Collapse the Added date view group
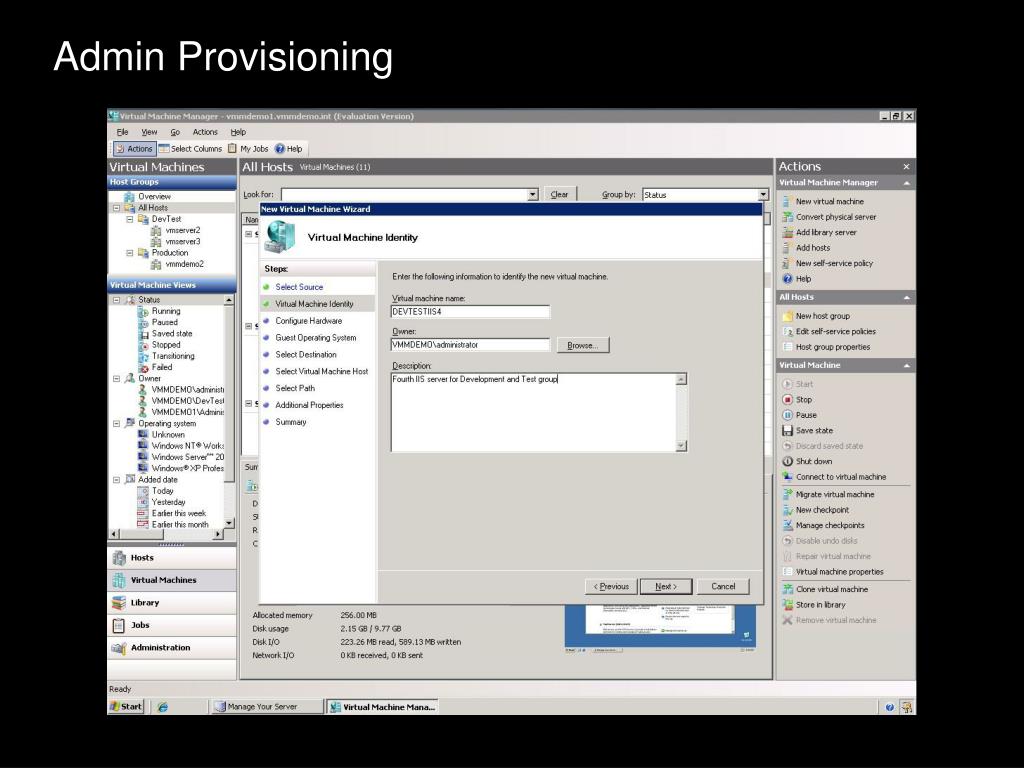 click(x=116, y=480)
